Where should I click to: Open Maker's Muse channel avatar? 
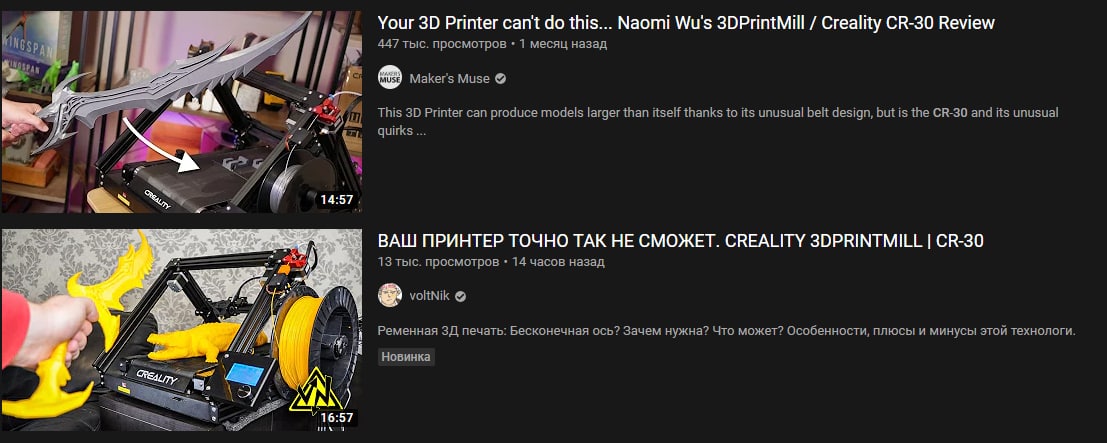click(x=390, y=78)
